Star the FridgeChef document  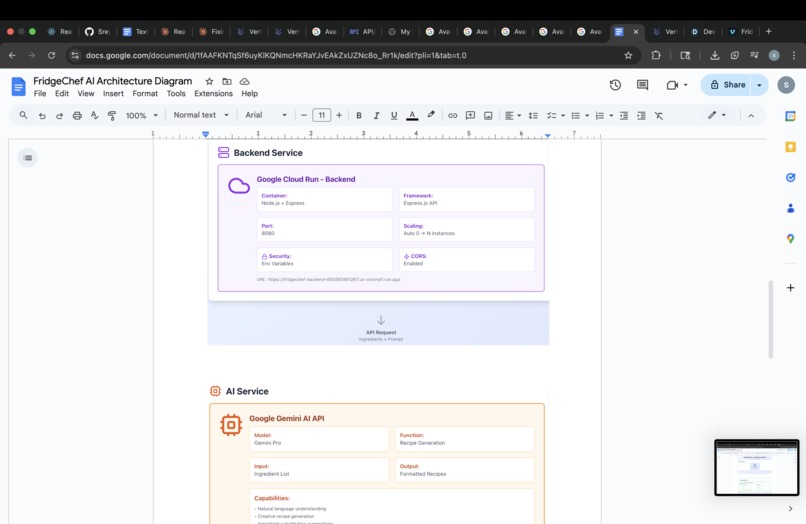coord(209,81)
